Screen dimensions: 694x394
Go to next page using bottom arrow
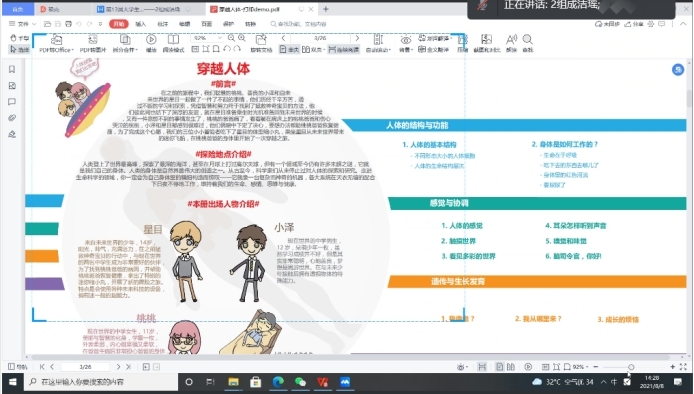click(118, 367)
